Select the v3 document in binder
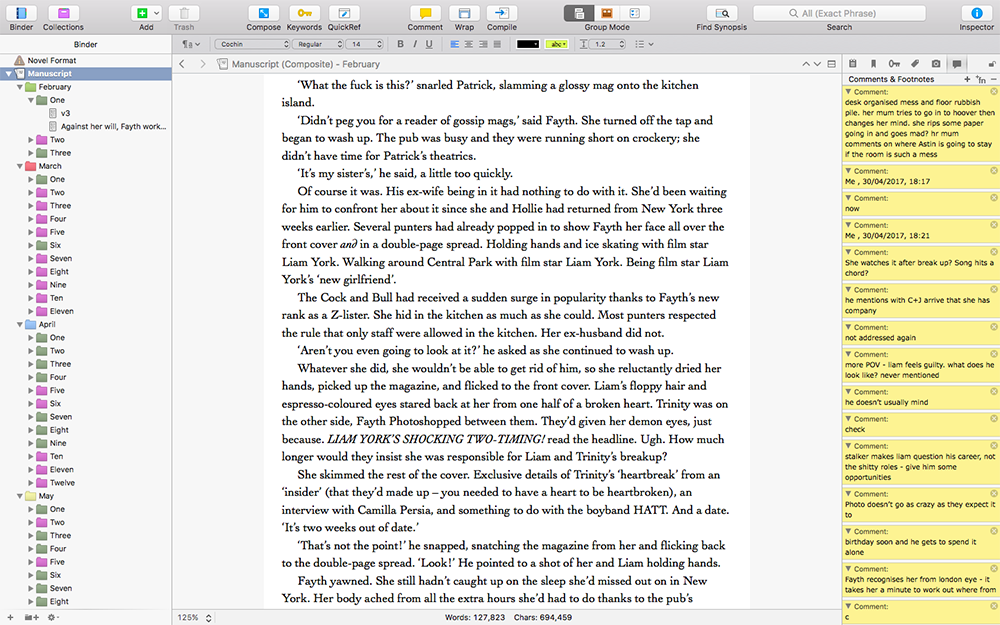This screenshot has height=625, width=1000. pyautogui.click(x=65, y=113)
